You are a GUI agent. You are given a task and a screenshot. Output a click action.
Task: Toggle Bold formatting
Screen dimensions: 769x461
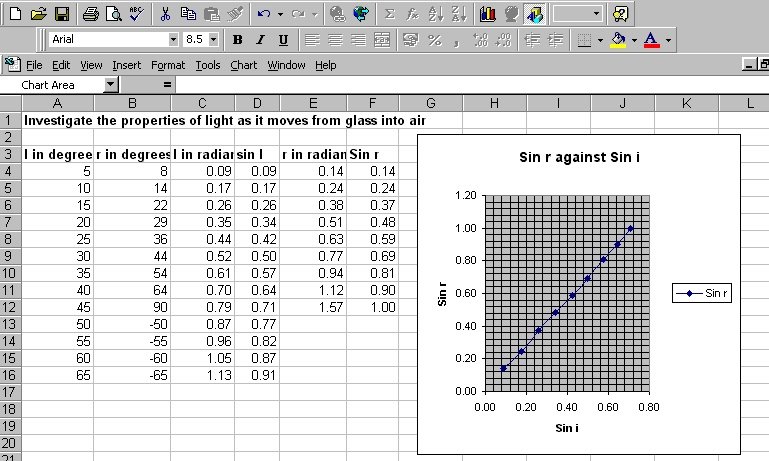[238, 40]
